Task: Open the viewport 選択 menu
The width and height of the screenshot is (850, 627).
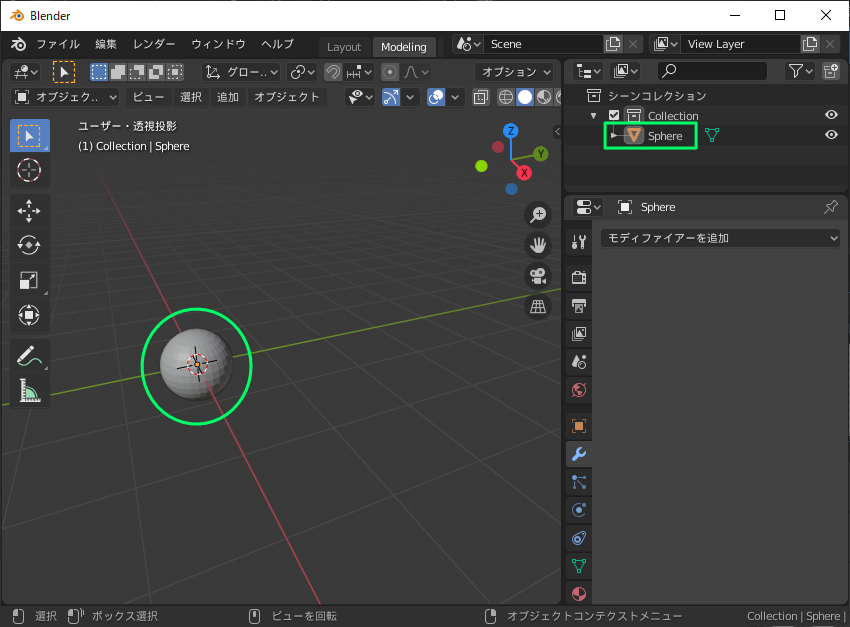Action: [x=191, y=97]
